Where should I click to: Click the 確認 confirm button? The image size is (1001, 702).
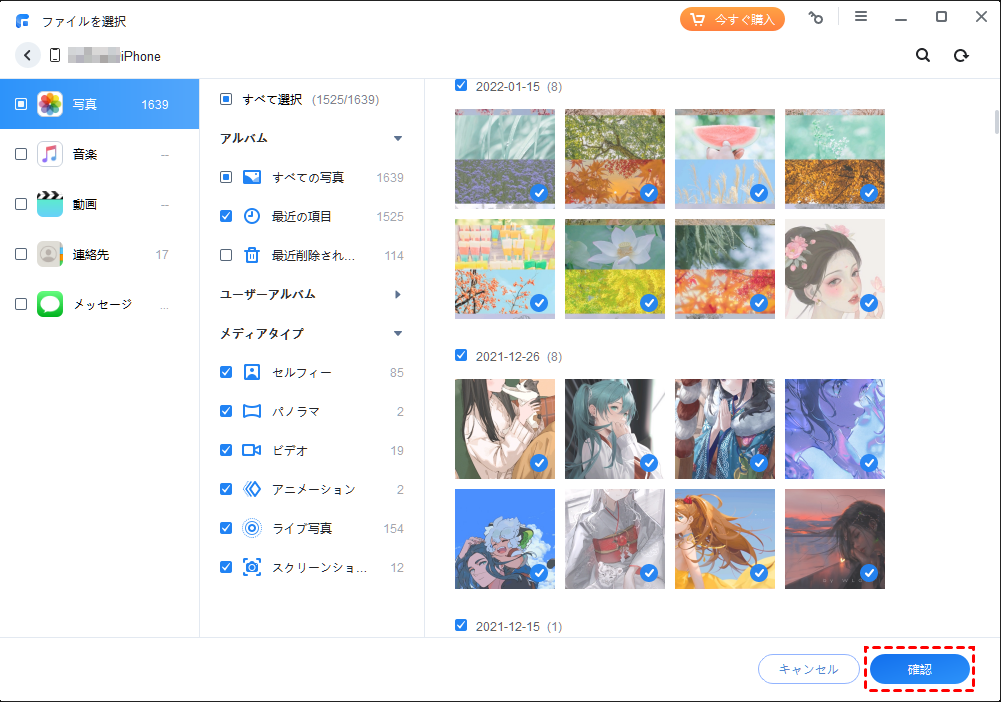[920, 669]
